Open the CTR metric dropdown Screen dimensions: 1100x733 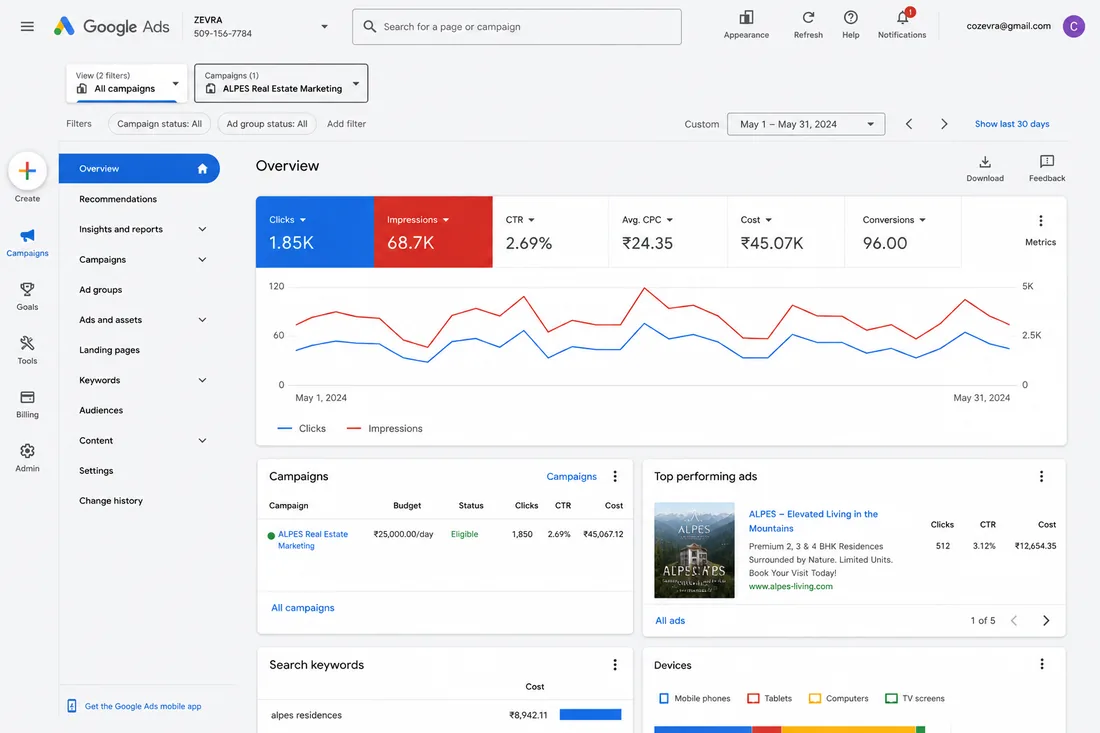[531, 220]
